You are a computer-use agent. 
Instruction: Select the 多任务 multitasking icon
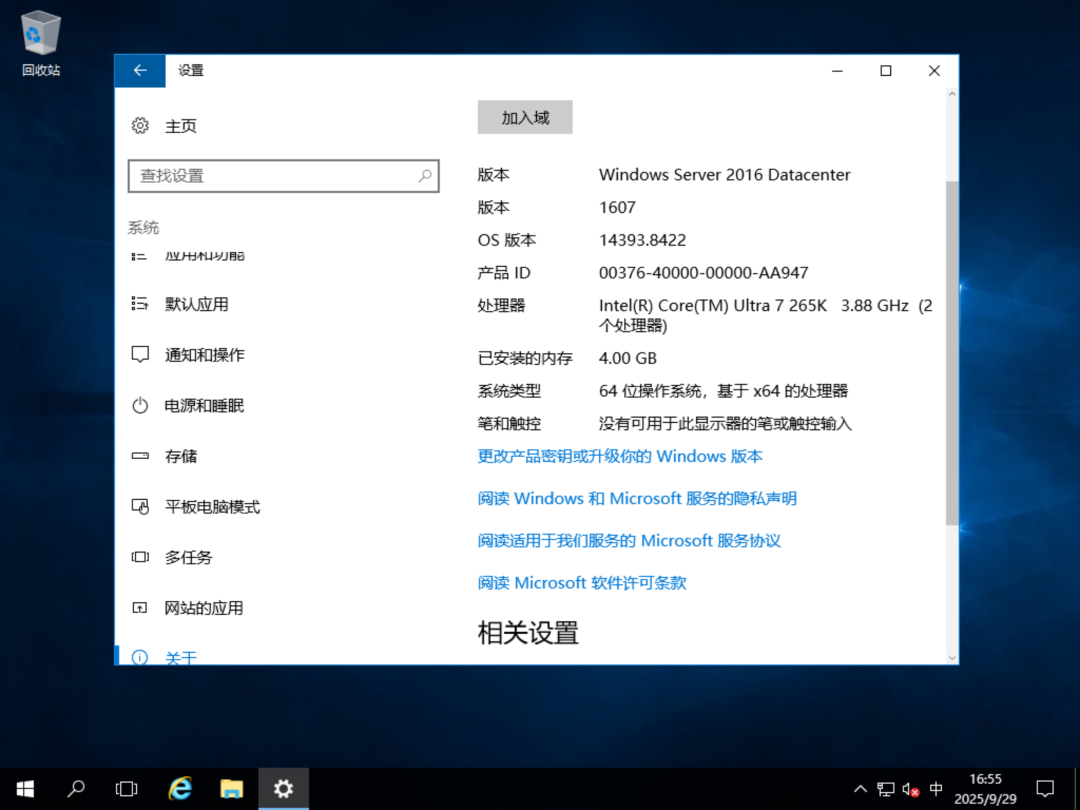[140, 557]
